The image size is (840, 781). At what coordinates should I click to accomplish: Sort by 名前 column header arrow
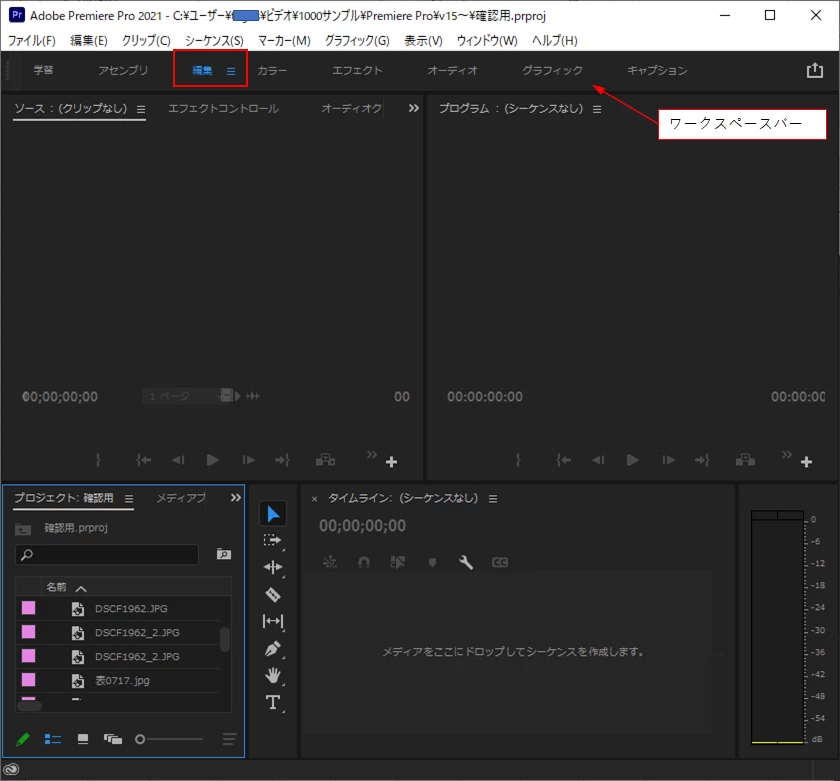pos(81,589)
